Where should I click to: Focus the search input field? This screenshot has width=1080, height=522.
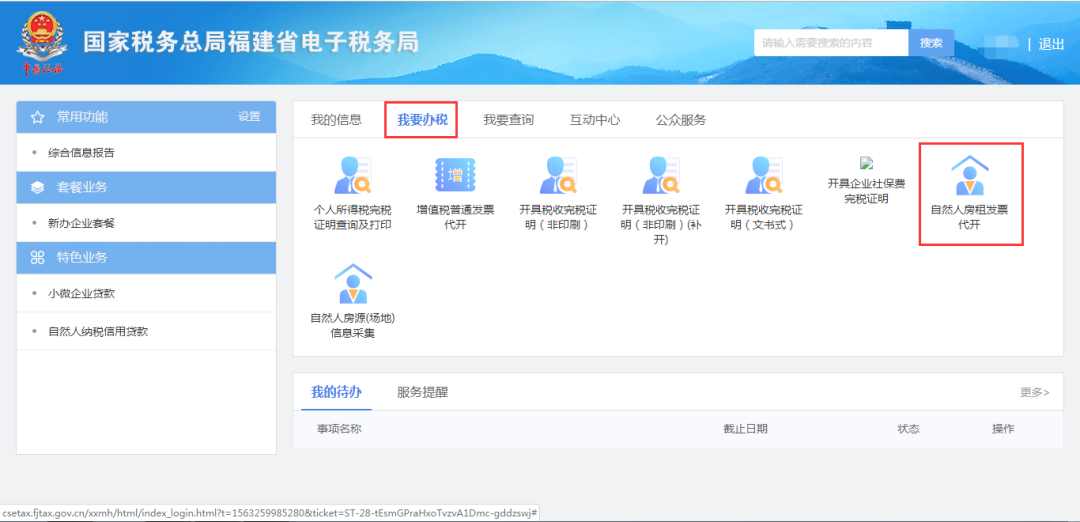(831, 43)
